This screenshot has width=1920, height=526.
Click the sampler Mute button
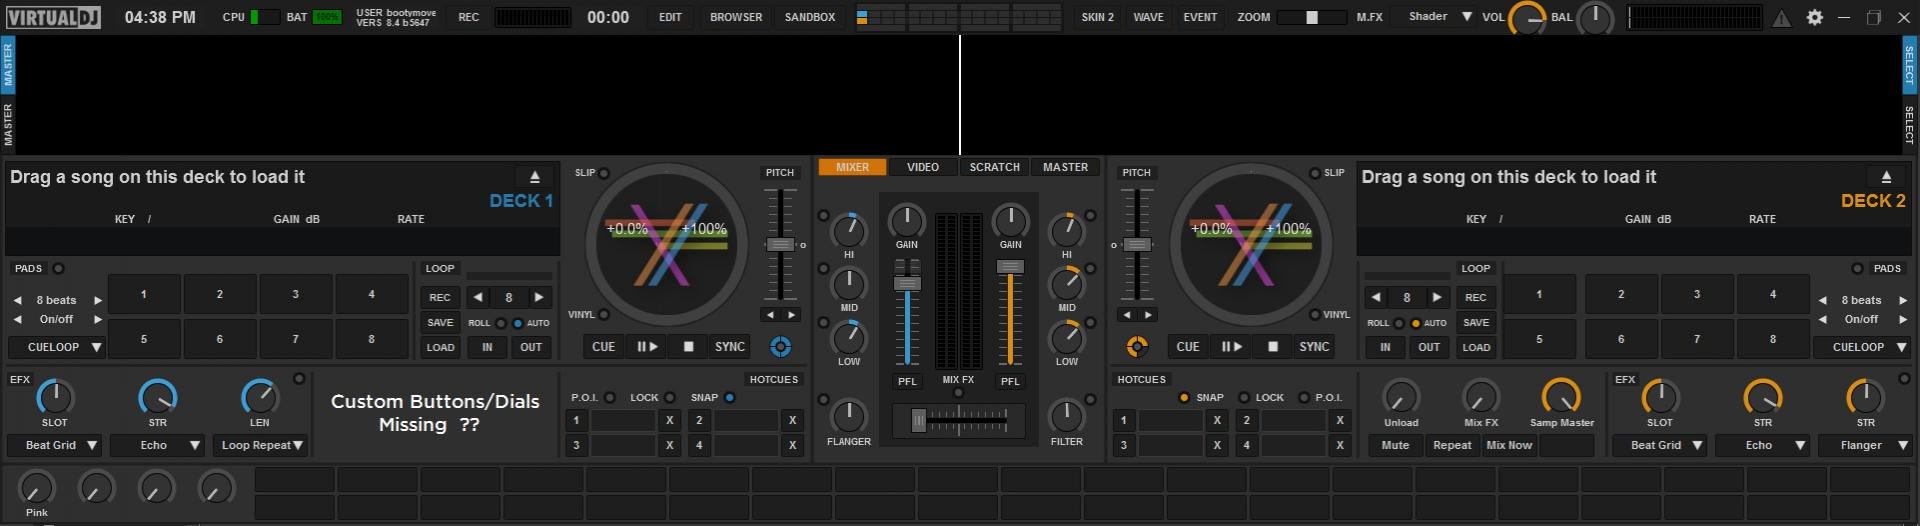[1396, 445]
